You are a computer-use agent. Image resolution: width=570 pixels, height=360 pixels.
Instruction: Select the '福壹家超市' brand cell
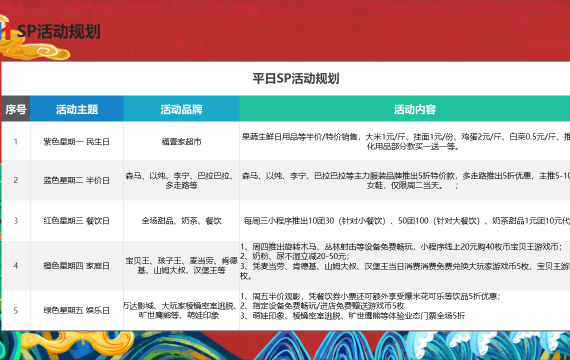click(x=181, y=141)
